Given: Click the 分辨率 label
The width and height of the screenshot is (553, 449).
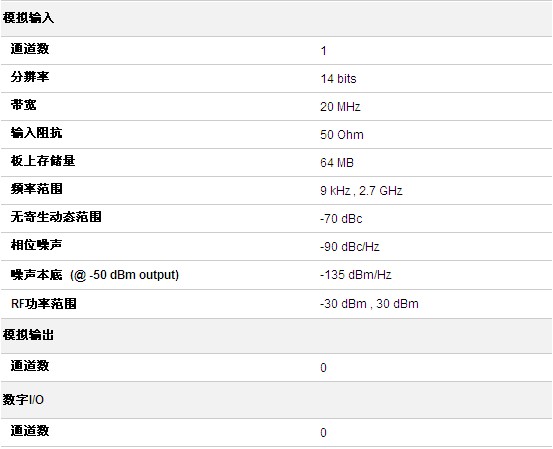Looking at the screenshot, I should (x=30, y=77).
